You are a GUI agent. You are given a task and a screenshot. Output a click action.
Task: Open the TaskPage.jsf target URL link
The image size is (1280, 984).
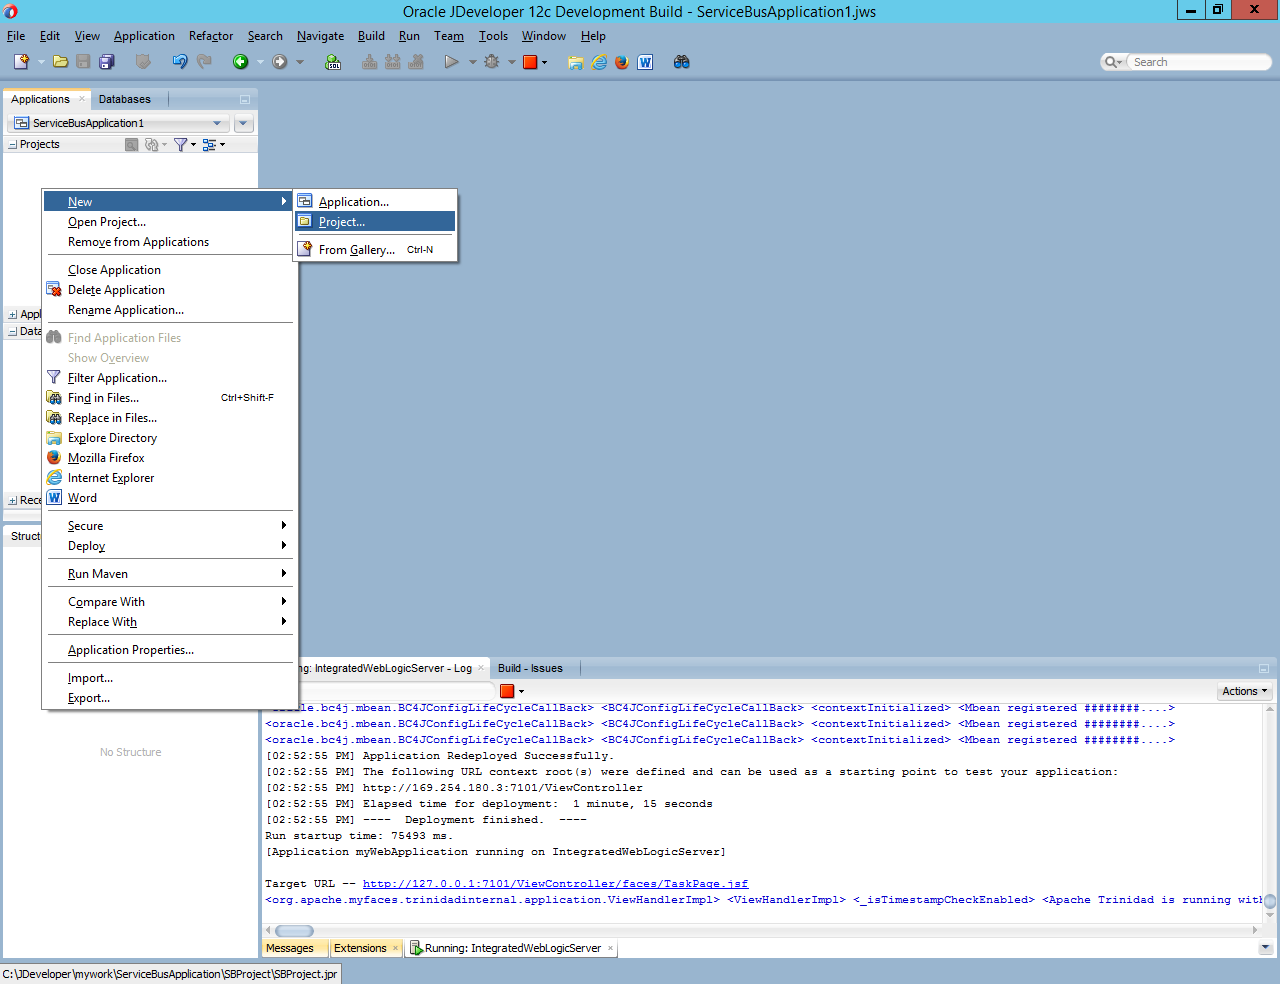pos(555,884)
